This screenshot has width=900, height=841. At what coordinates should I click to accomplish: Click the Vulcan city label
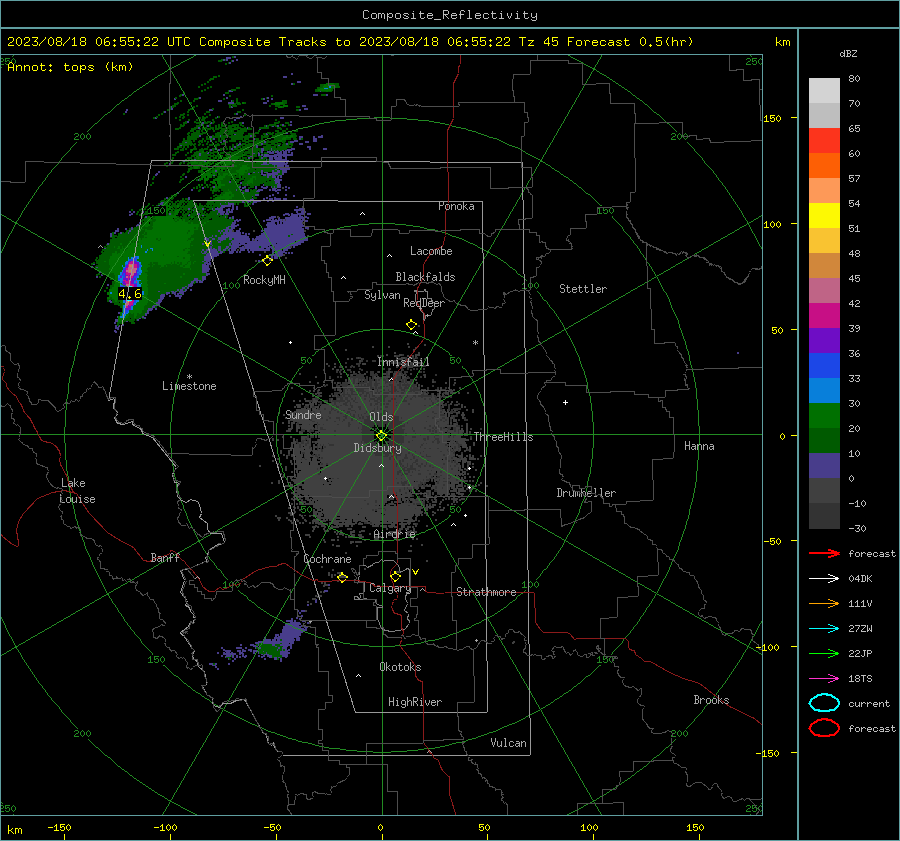coord(509,743)
